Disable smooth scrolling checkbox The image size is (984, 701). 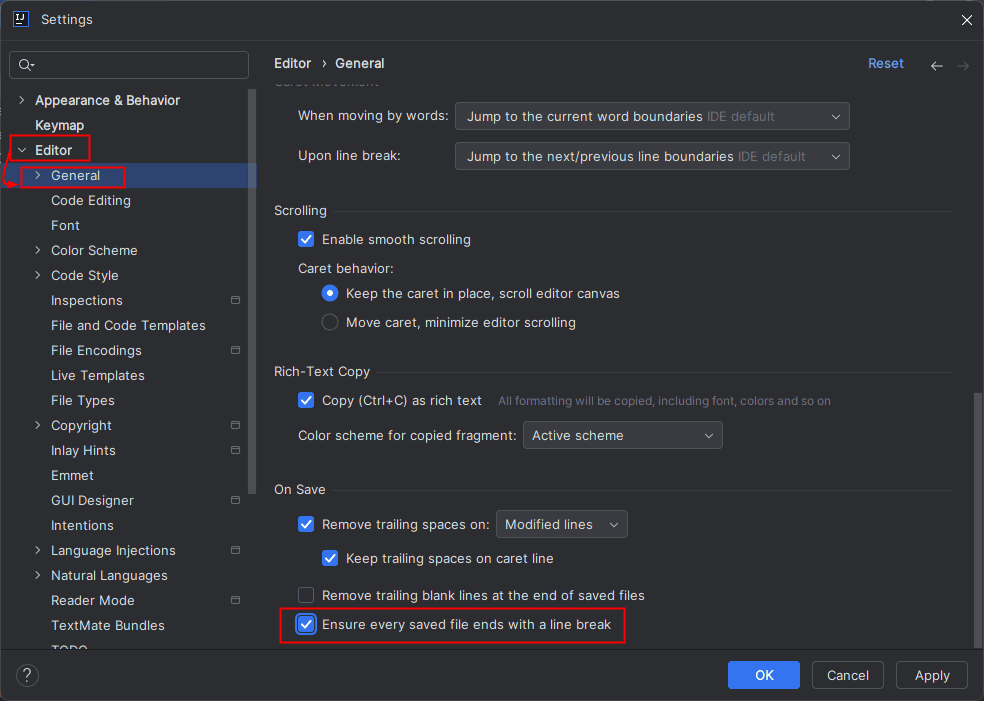click(306, 240)
